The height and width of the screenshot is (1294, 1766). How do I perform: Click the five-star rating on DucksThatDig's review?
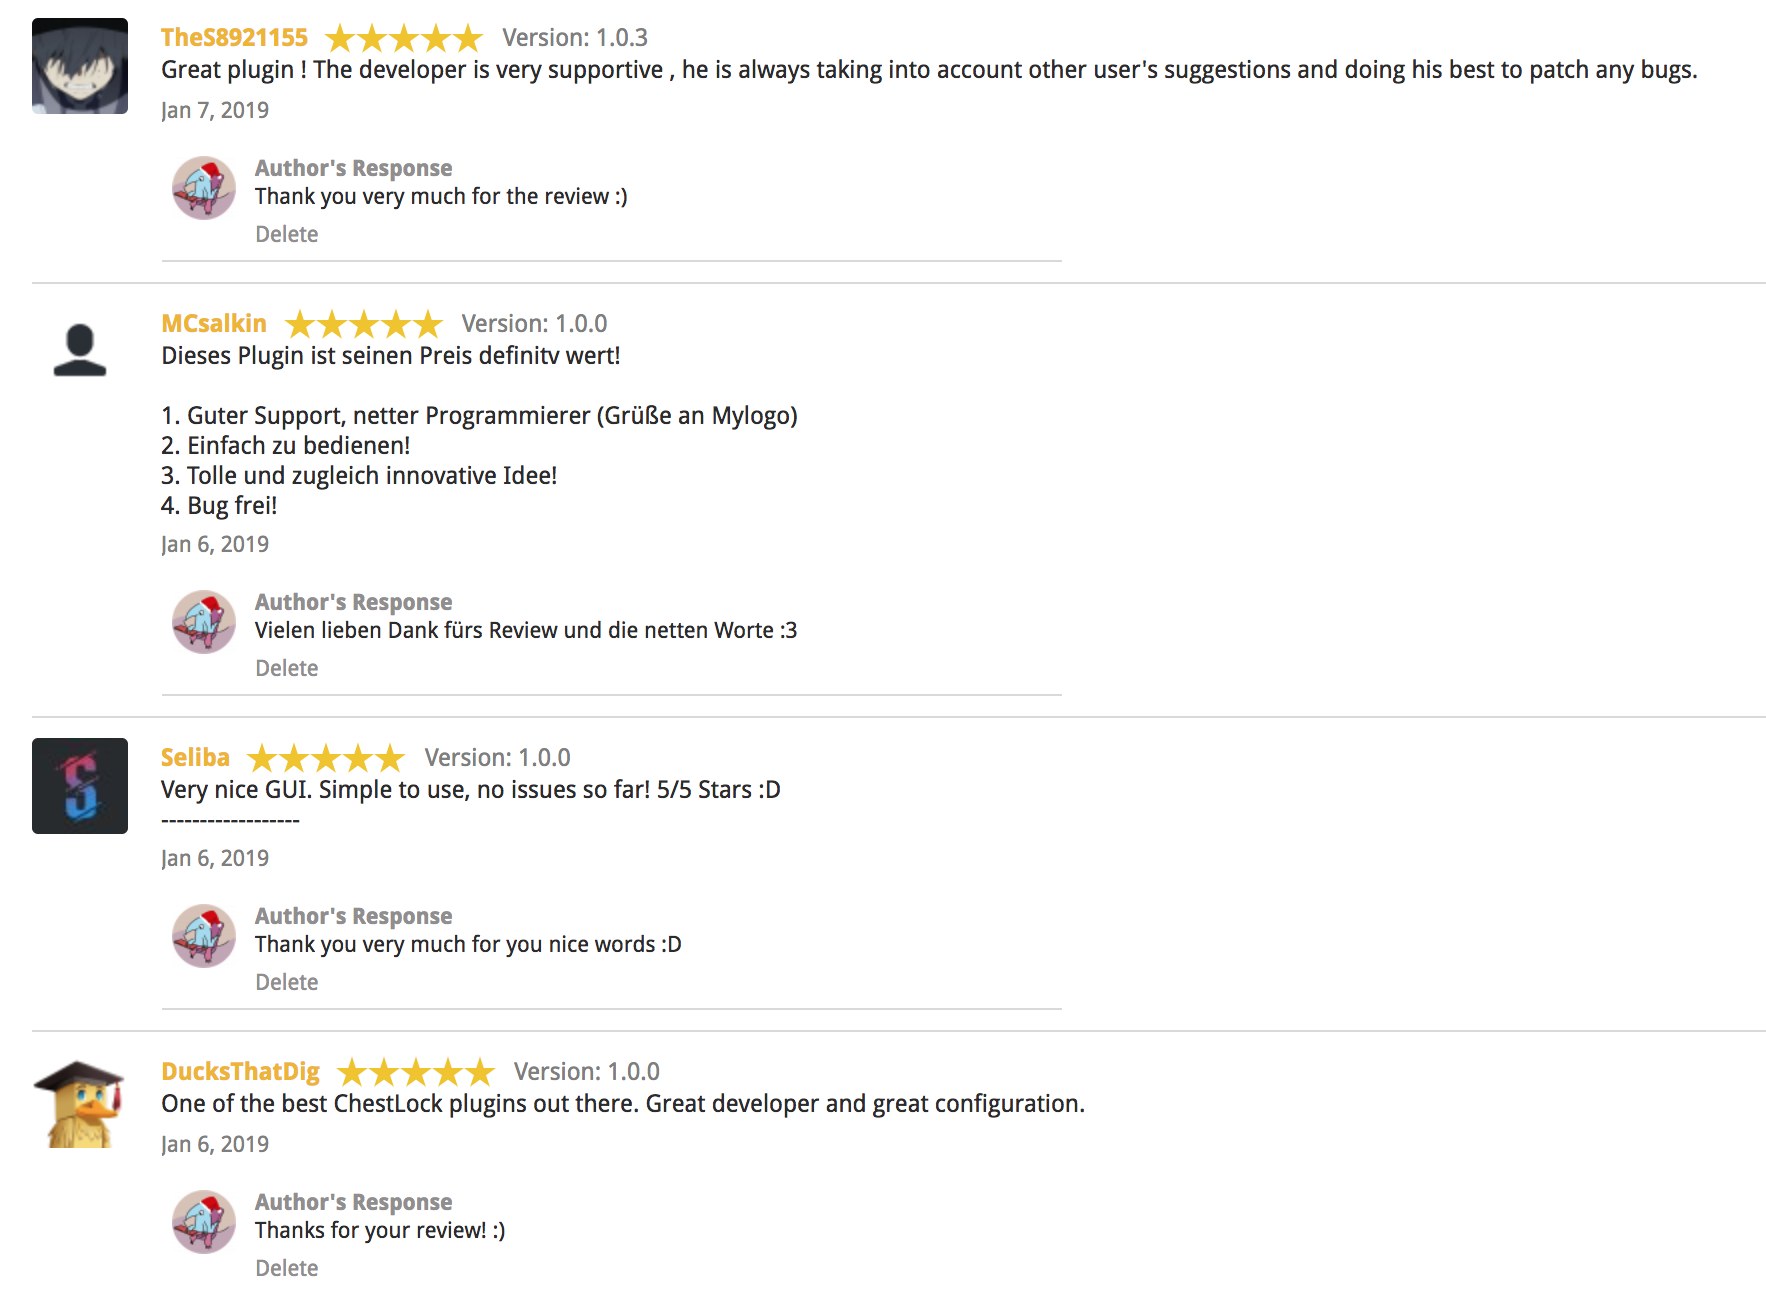coord(416,1073)
